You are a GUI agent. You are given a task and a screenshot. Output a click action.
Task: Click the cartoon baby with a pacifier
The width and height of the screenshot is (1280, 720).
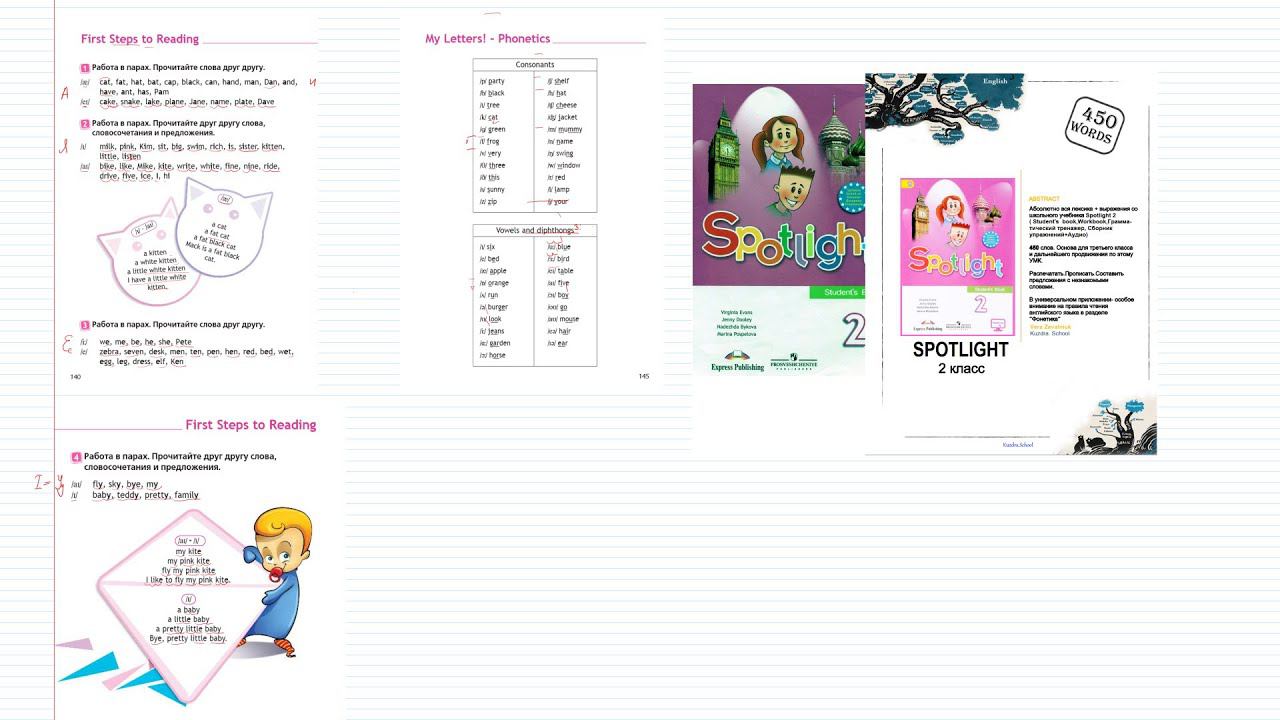[x=275, y=580]
